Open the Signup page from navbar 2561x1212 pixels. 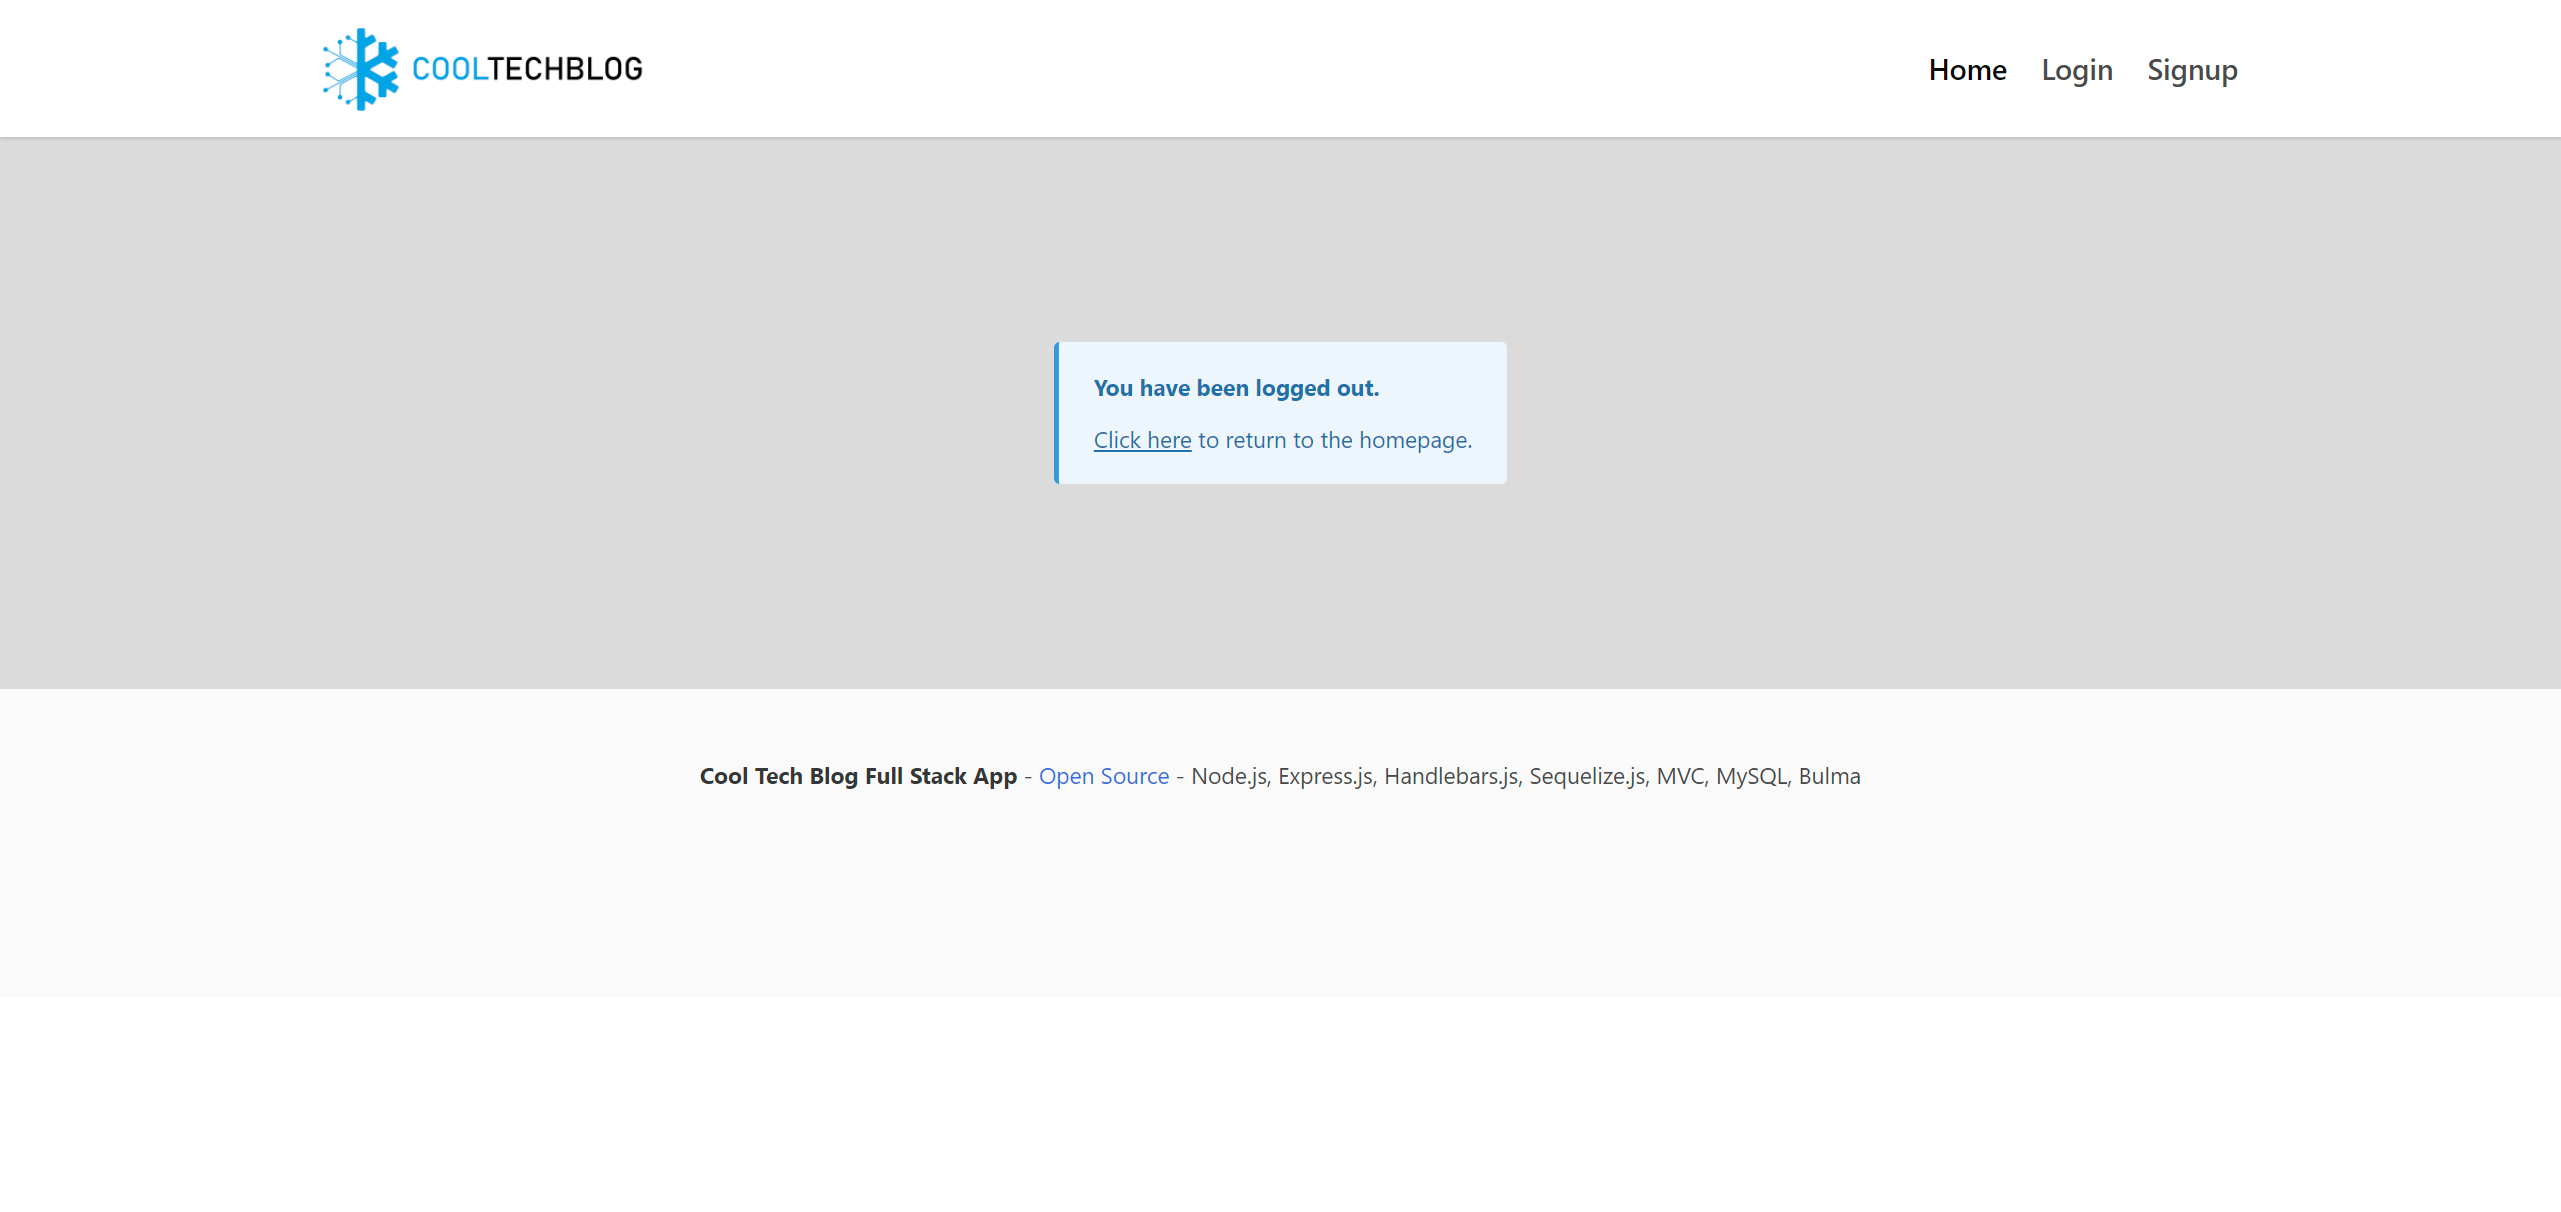2192,70
